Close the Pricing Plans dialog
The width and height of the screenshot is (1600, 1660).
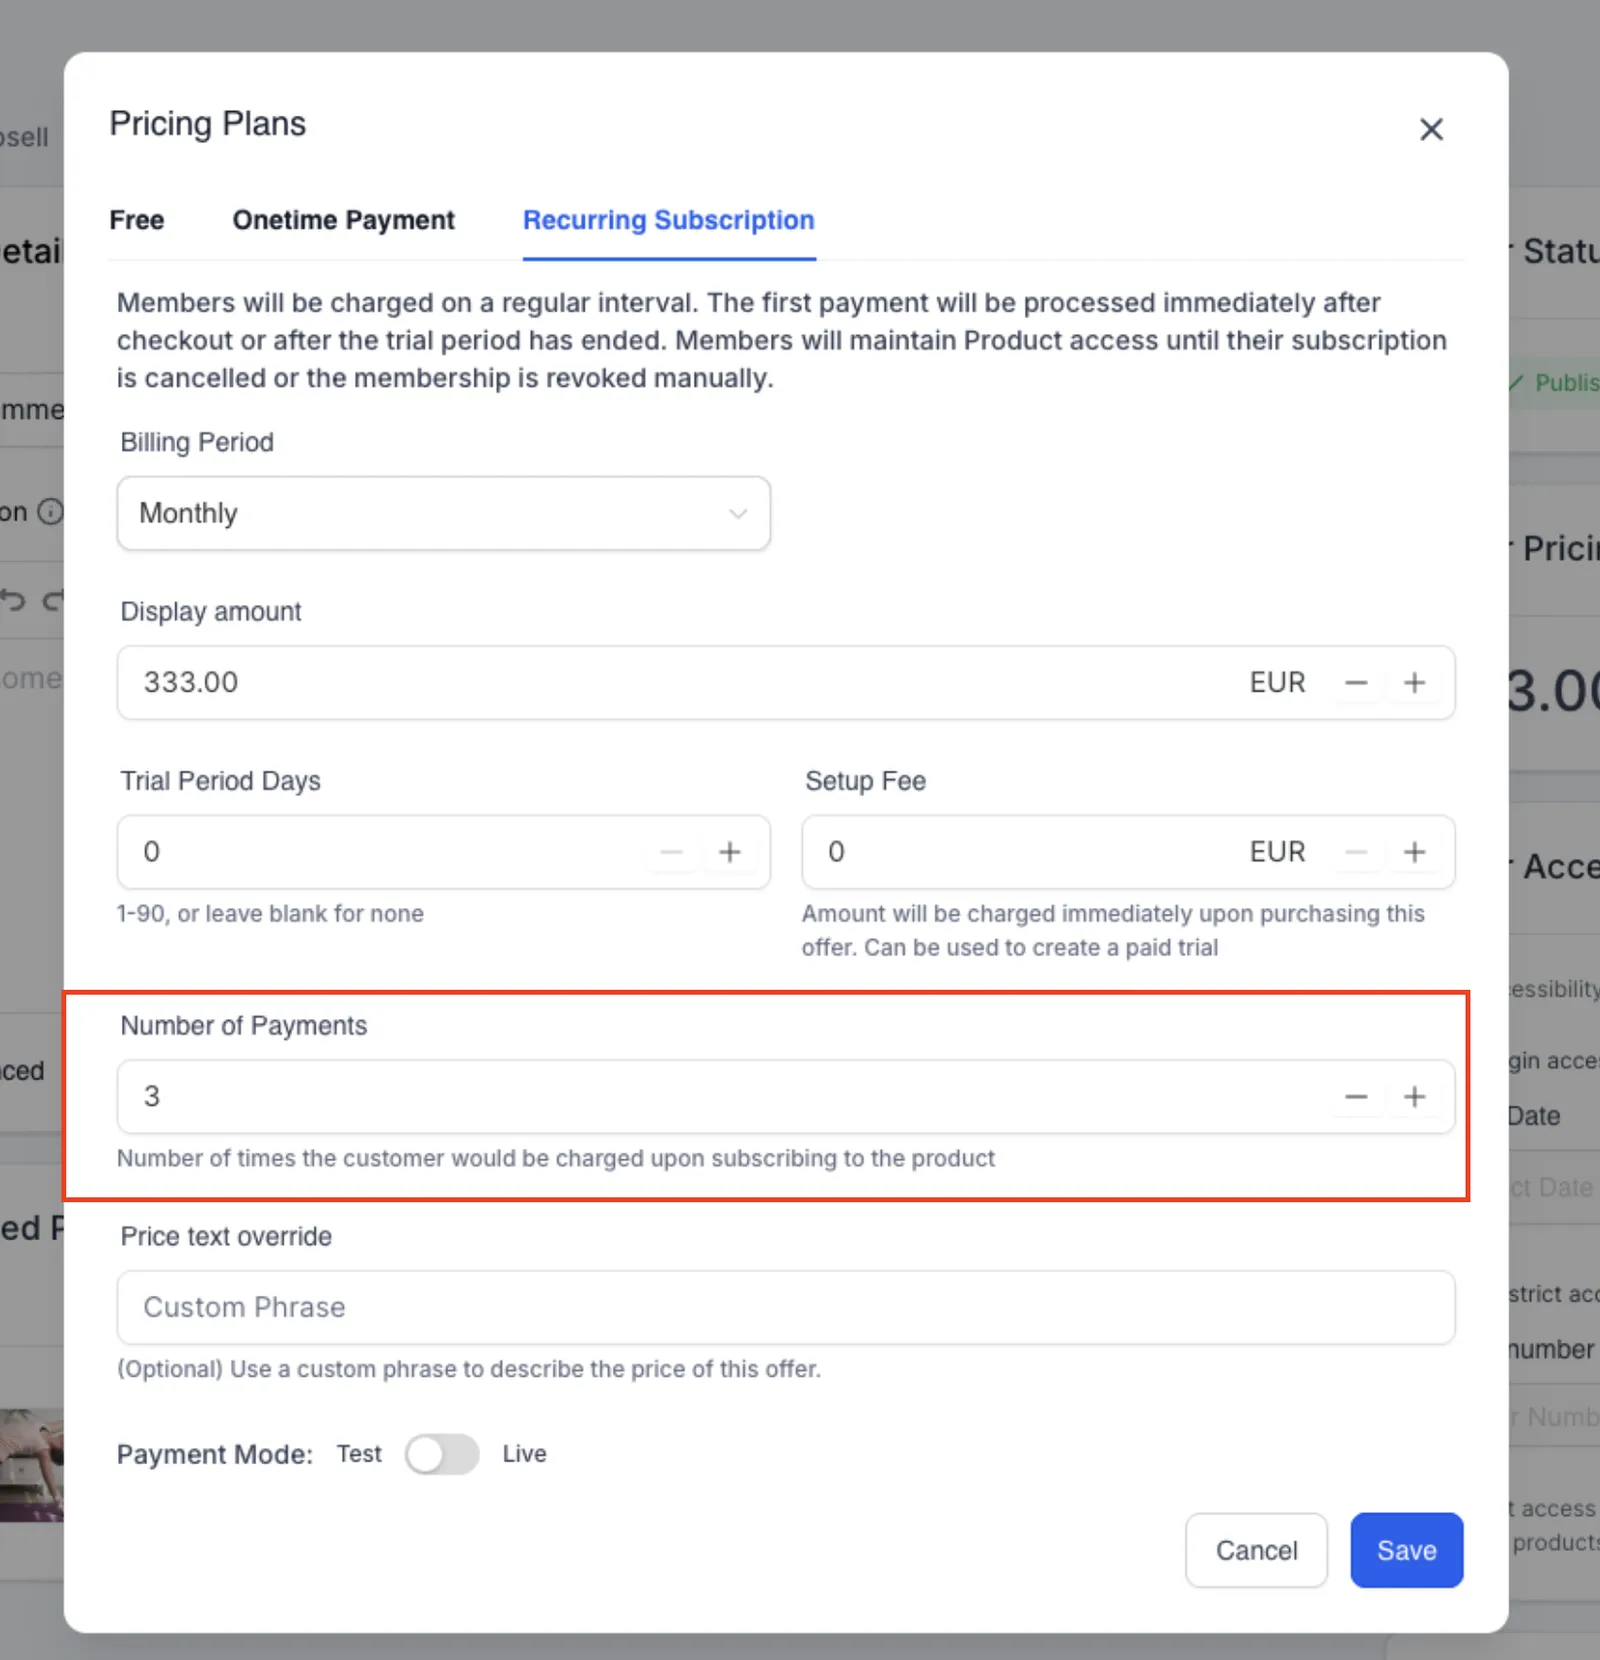click(1431, 129)
